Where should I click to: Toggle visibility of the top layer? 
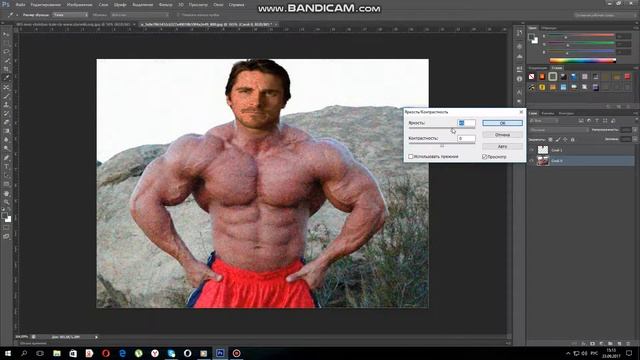(x=532, y=150)
